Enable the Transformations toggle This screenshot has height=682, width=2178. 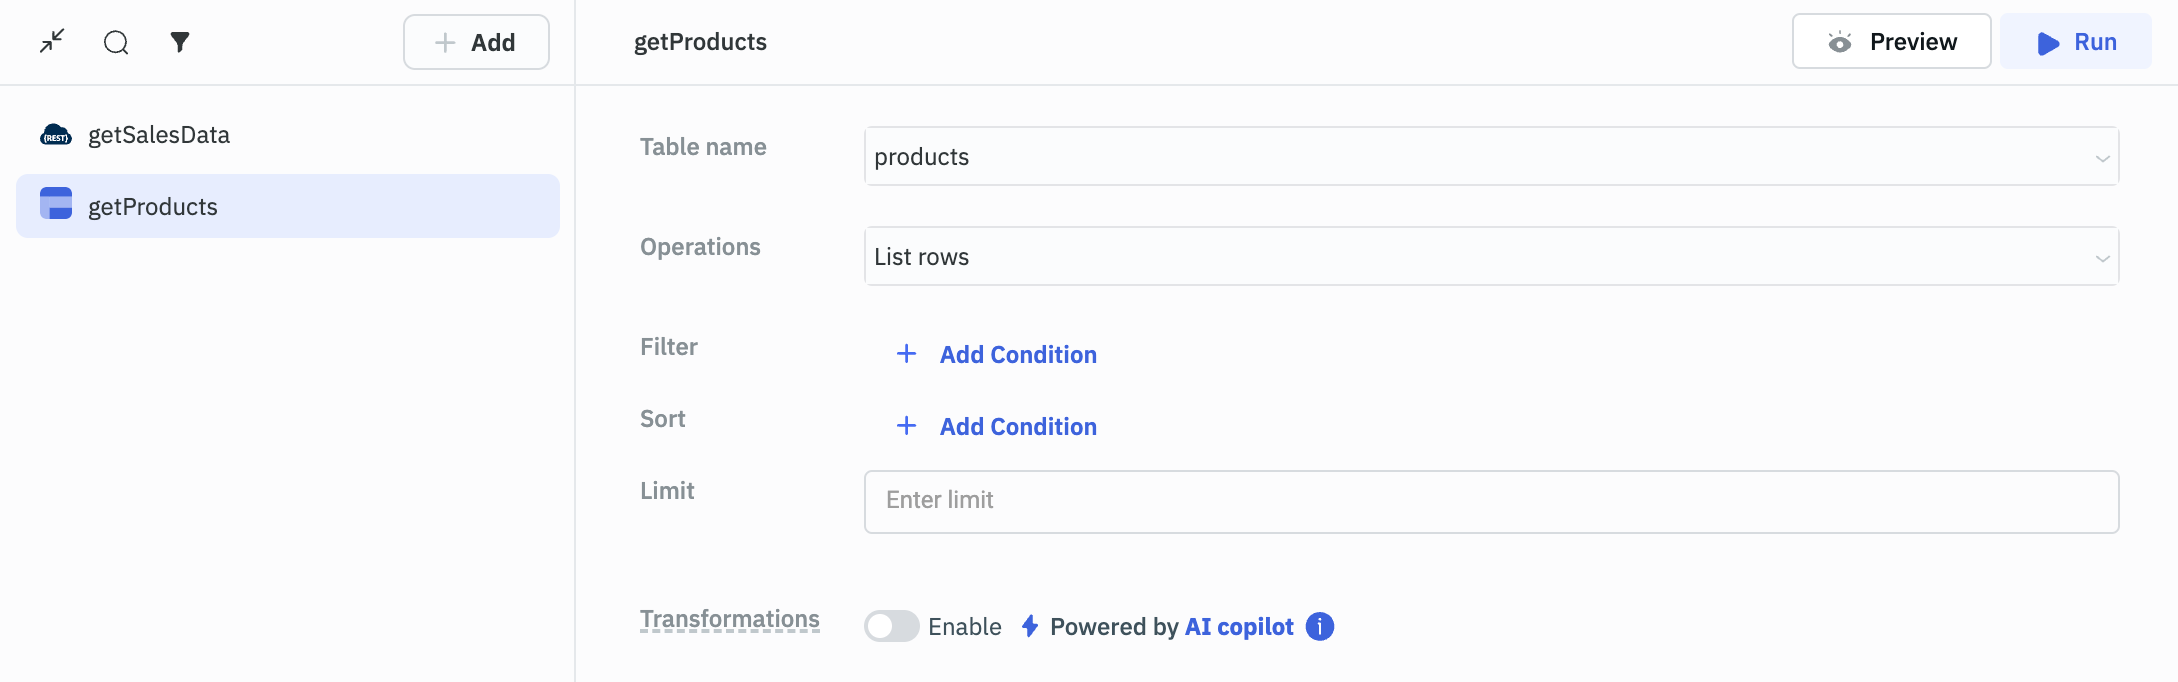pos(891,626)
